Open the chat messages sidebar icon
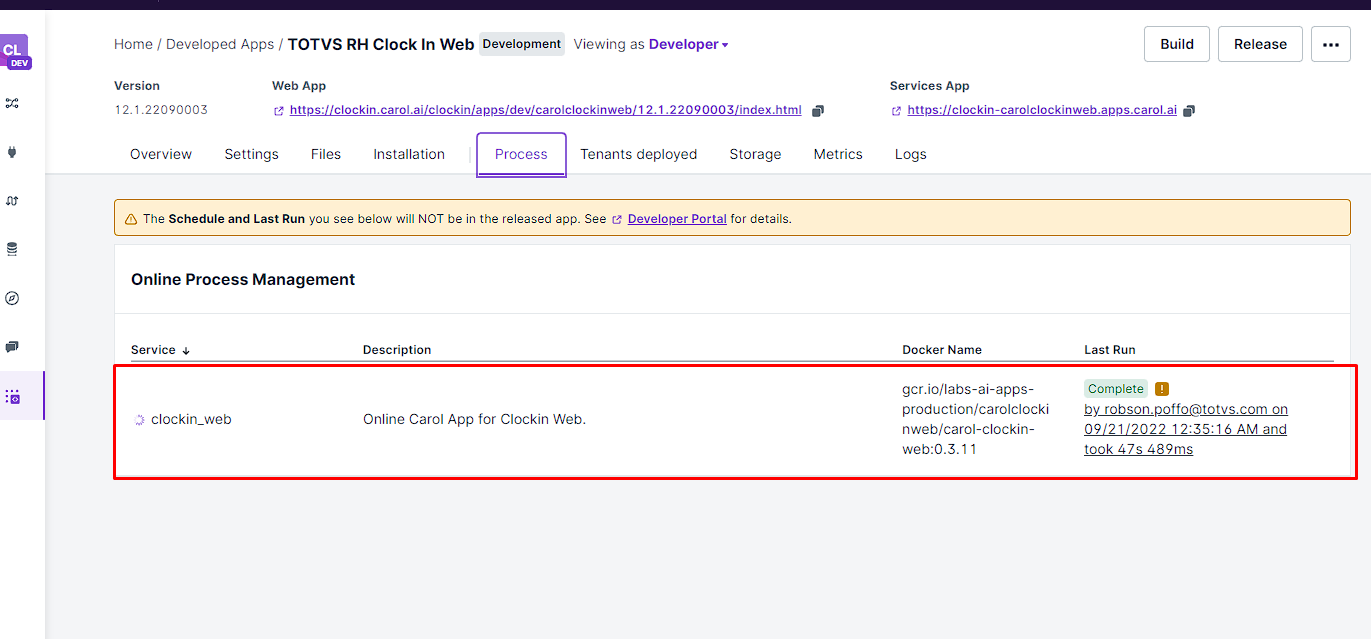This screenshot has height=639, width=1371. click(x=12, y=347)
